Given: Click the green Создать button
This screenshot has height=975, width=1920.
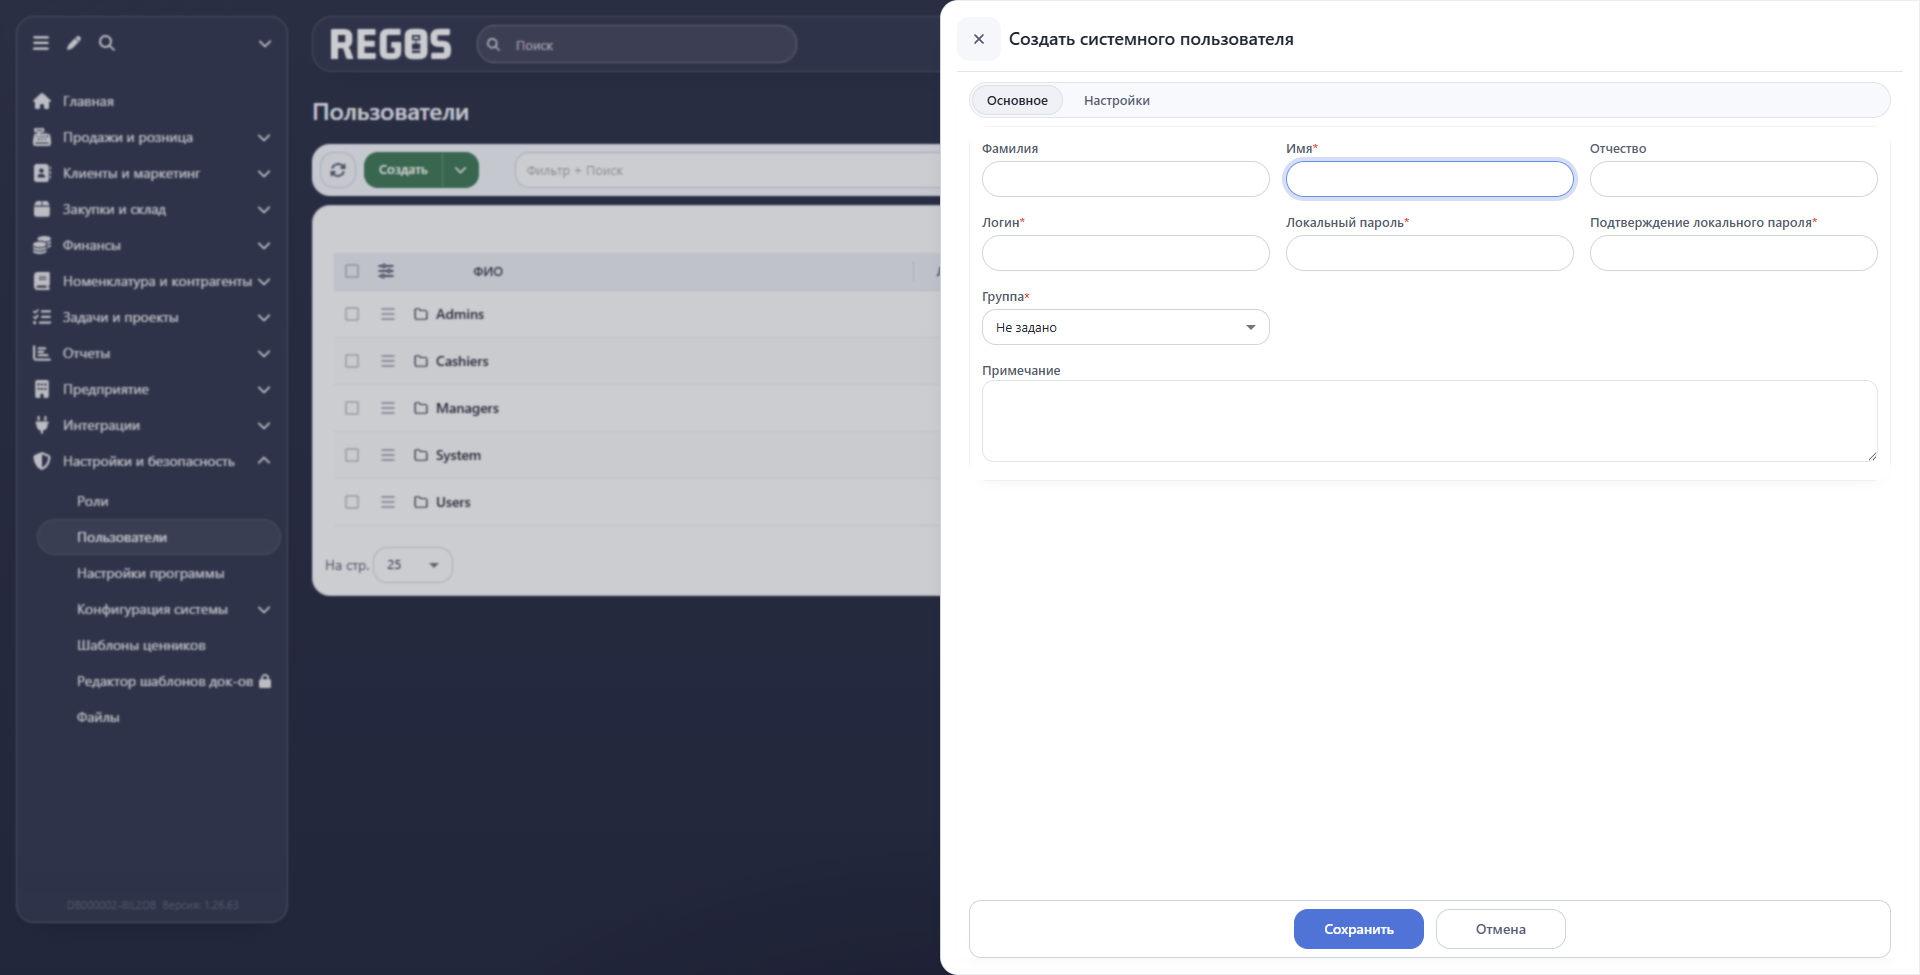Looking at the screenshot, I should [x=403, y=170].
